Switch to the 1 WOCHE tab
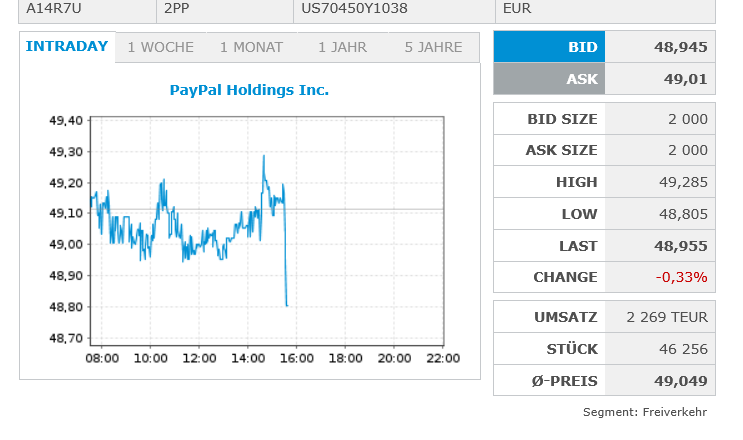The width and height of the screenshot is (743, 440). pyautogui.click(x=161, y=47)
